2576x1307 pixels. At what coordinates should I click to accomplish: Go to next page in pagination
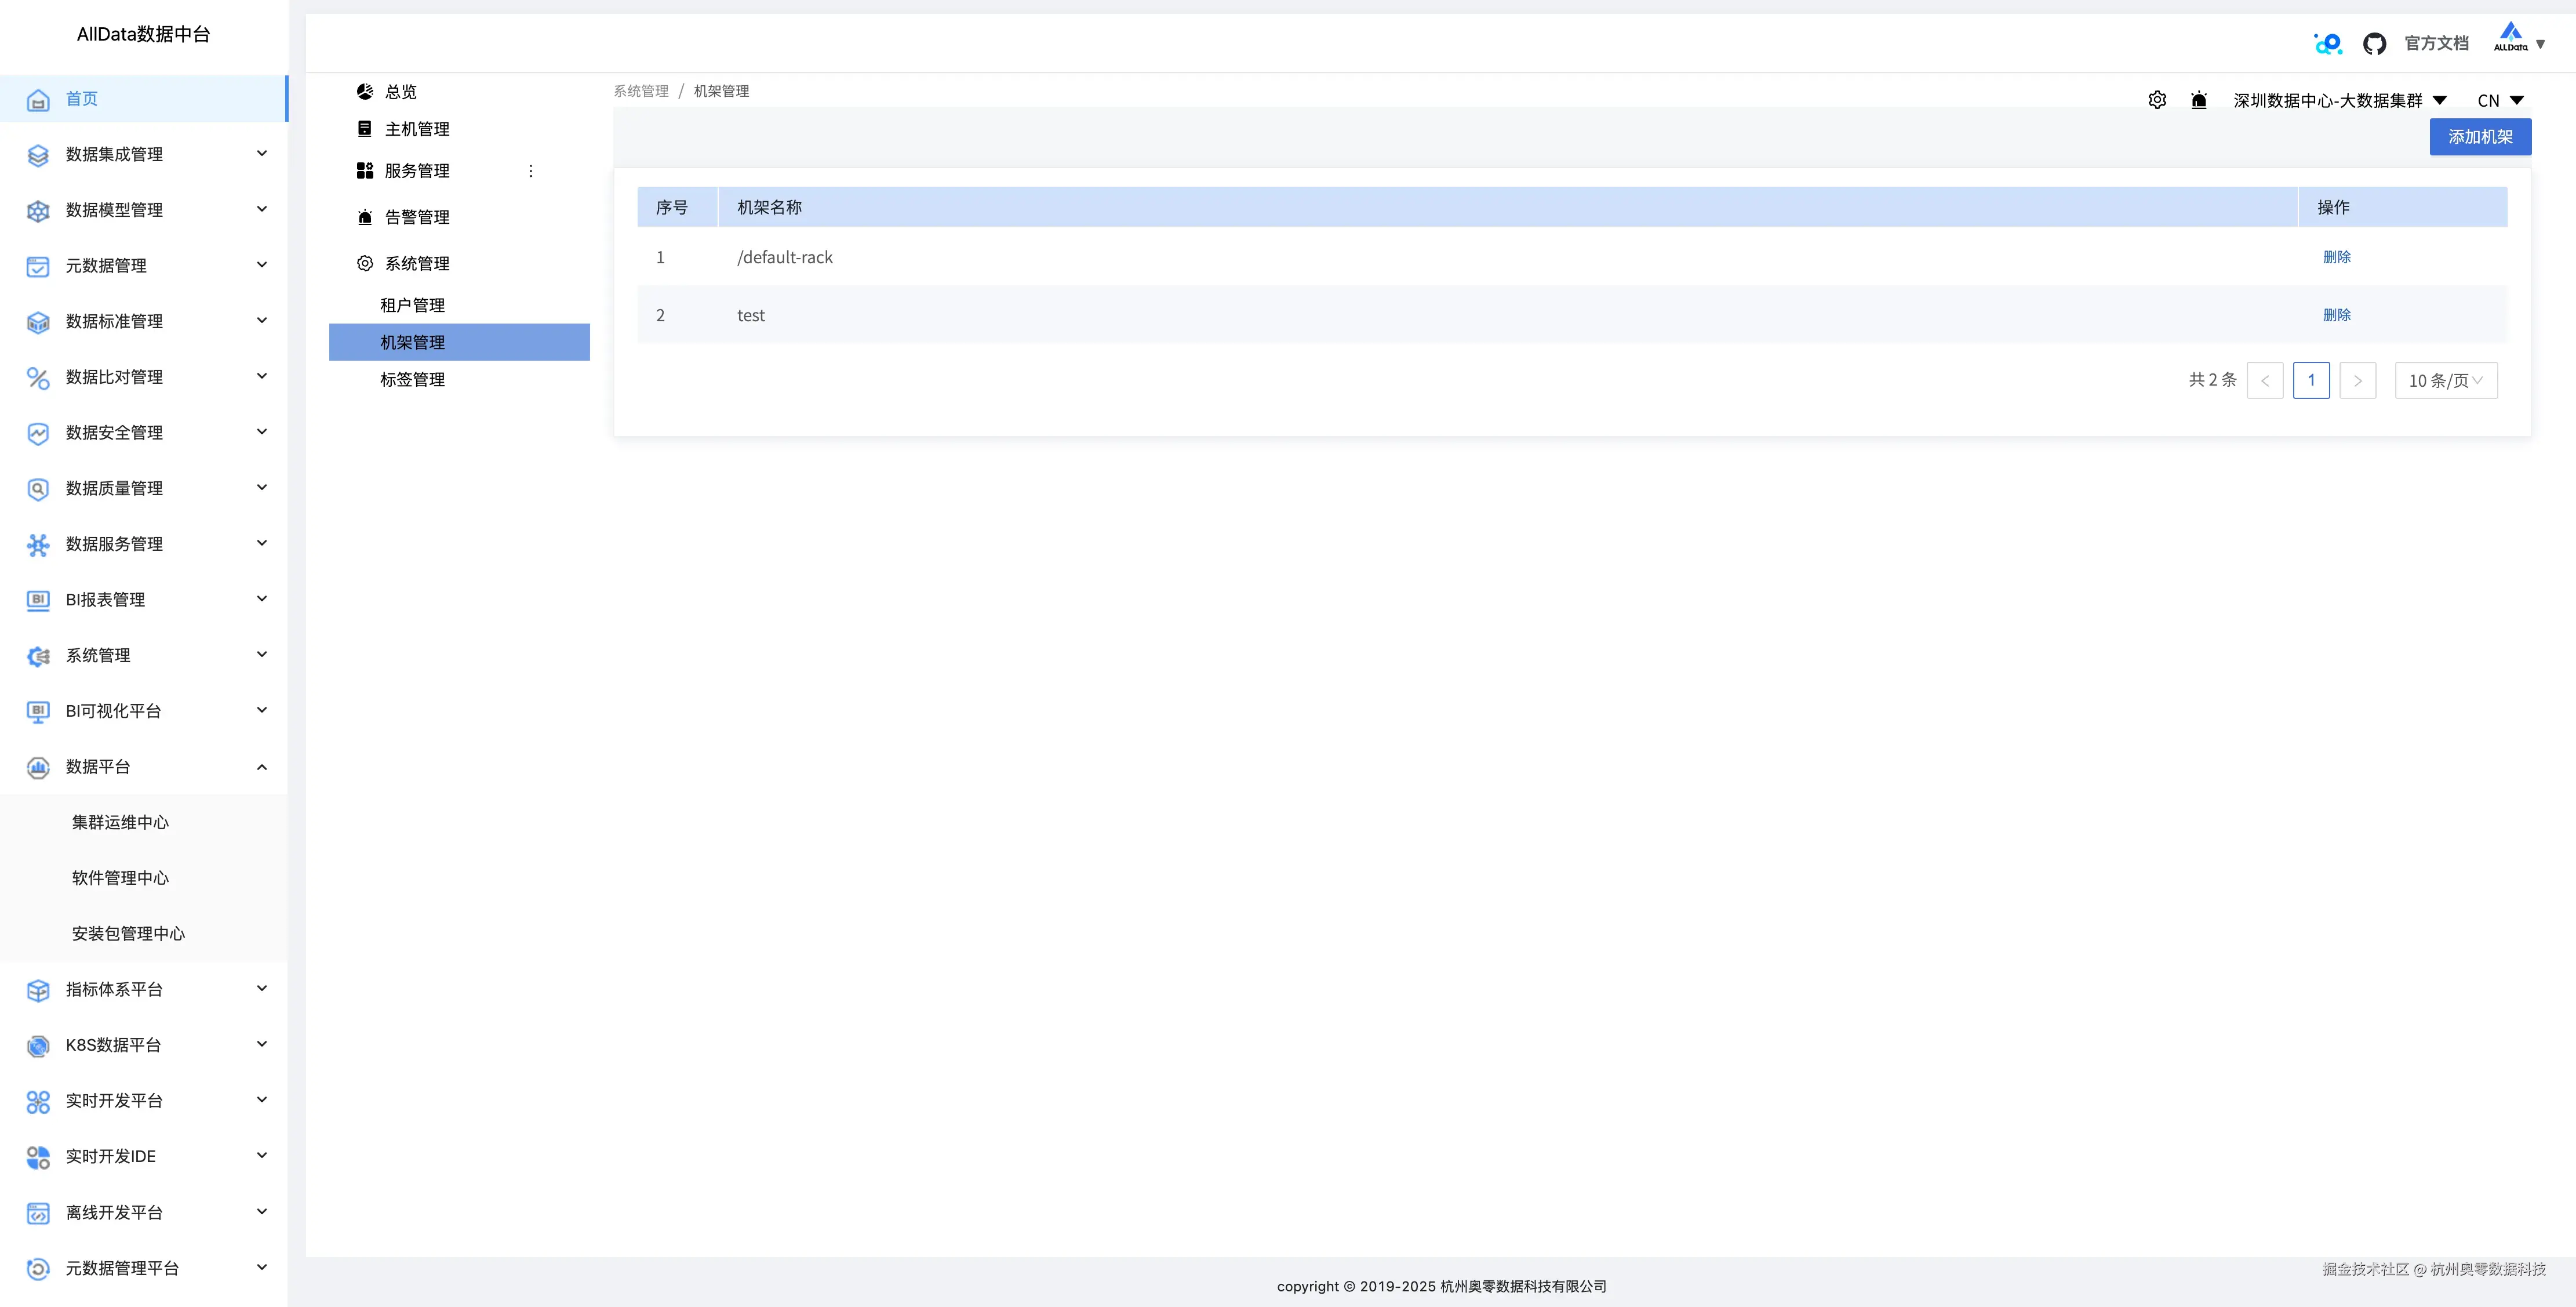point(2357,380)
